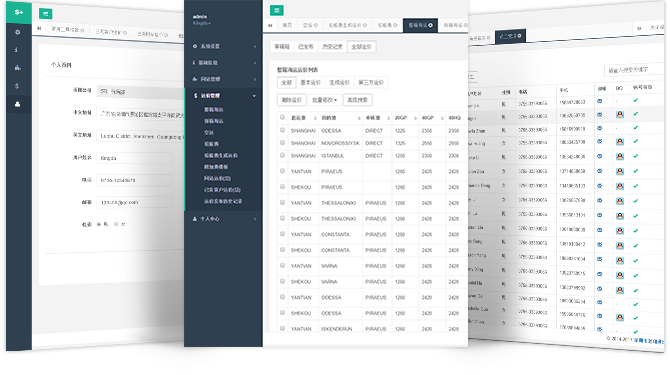Click the eye icon in the first contact row
Screen dimensions: 670x375
pyautogui.click(x=599, y=101)
